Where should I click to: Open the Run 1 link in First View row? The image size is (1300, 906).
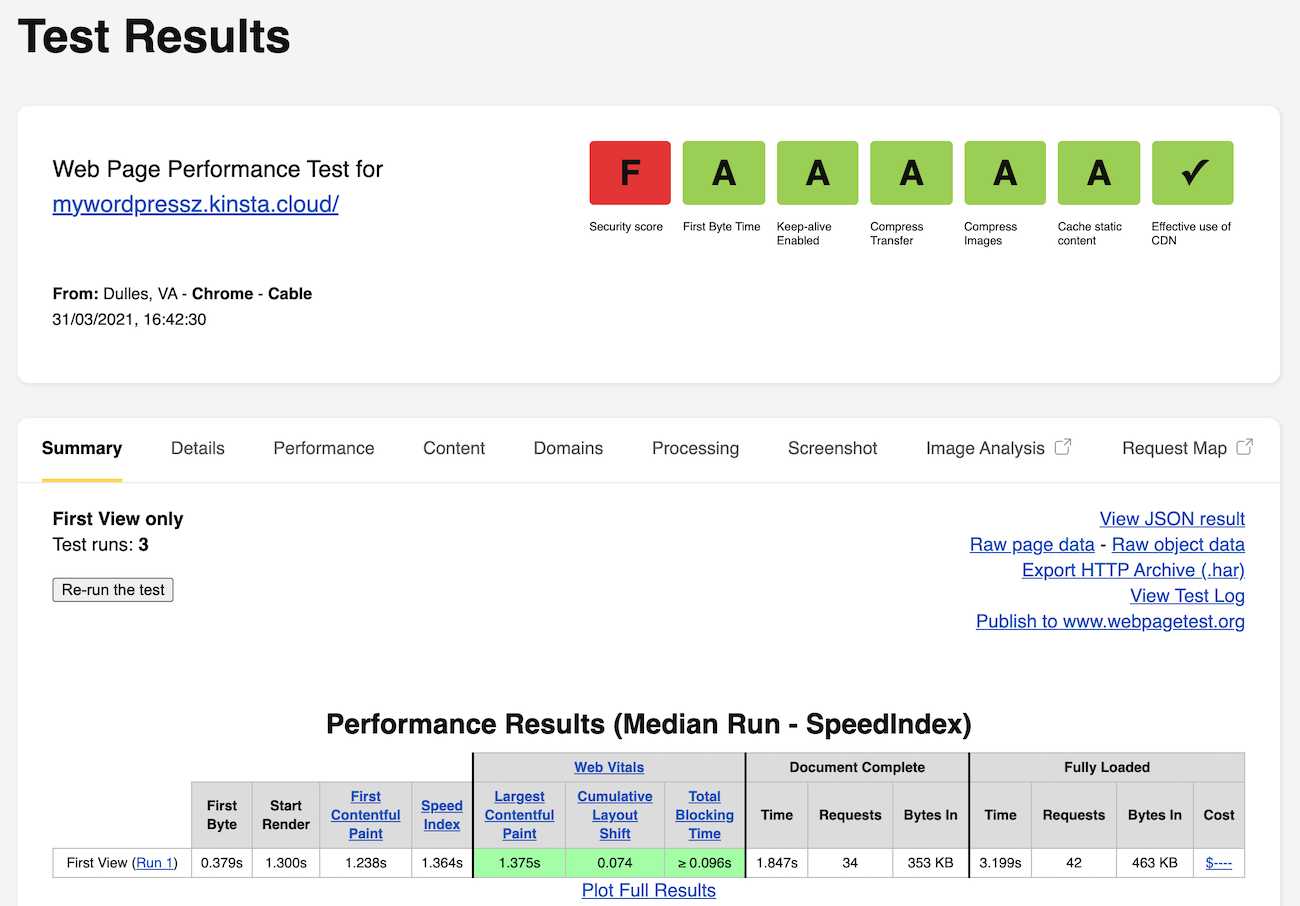155,863
